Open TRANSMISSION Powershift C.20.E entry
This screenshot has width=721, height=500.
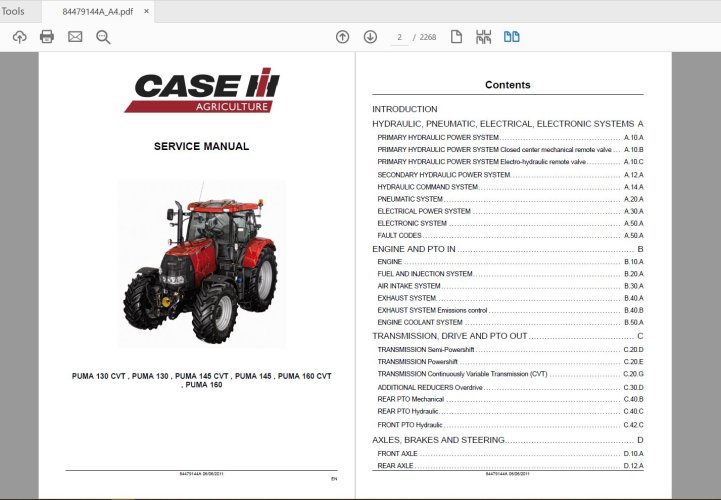[510, 362]
